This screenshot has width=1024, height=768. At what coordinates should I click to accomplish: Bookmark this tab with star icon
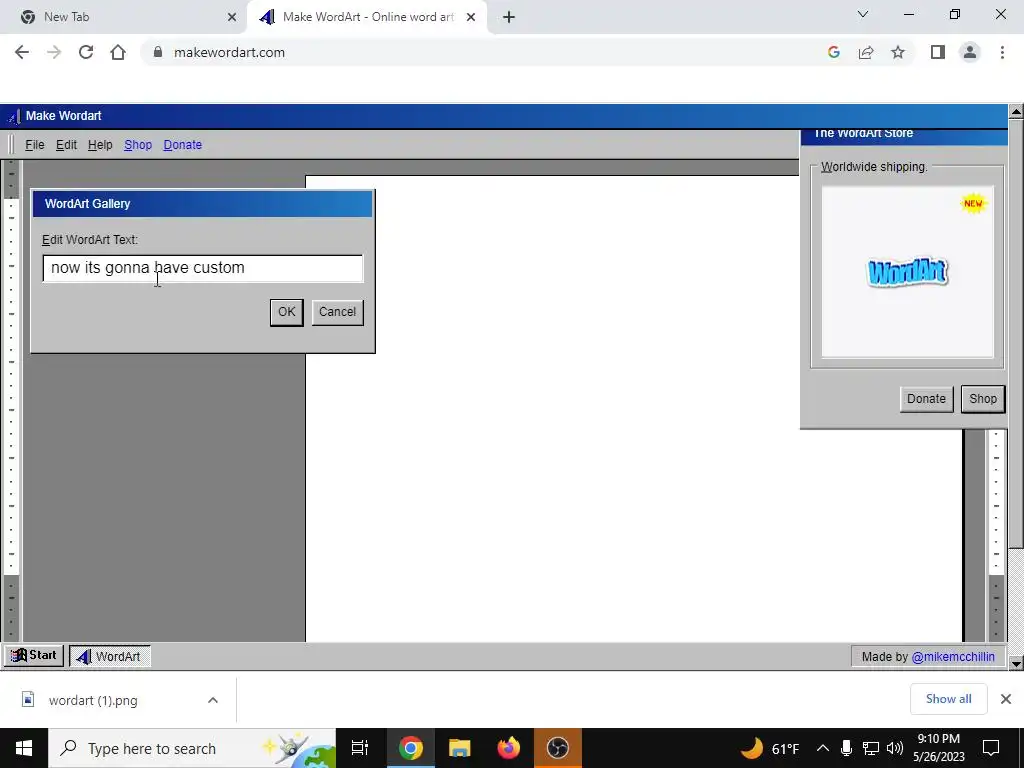click(898, 52)
